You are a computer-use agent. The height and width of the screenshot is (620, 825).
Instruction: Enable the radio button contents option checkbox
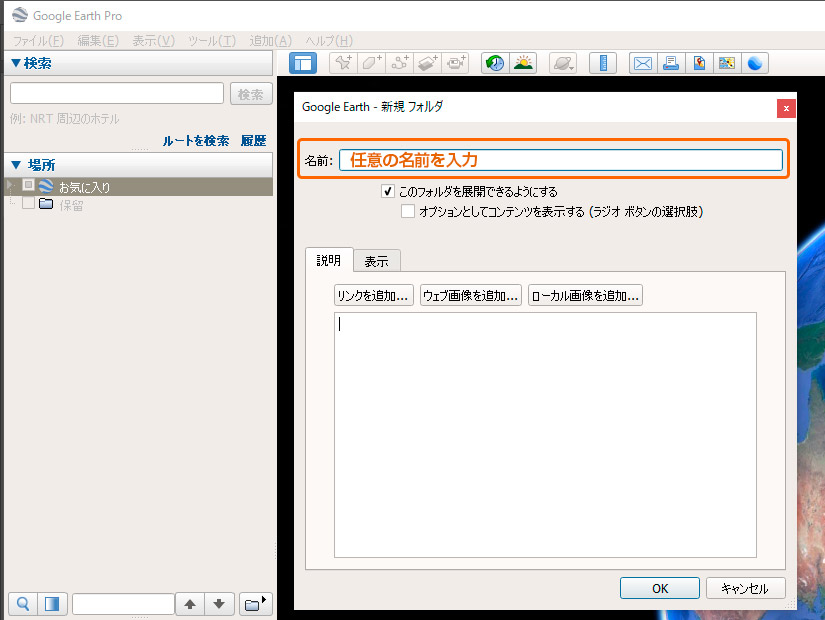click(x=408, y=211)
